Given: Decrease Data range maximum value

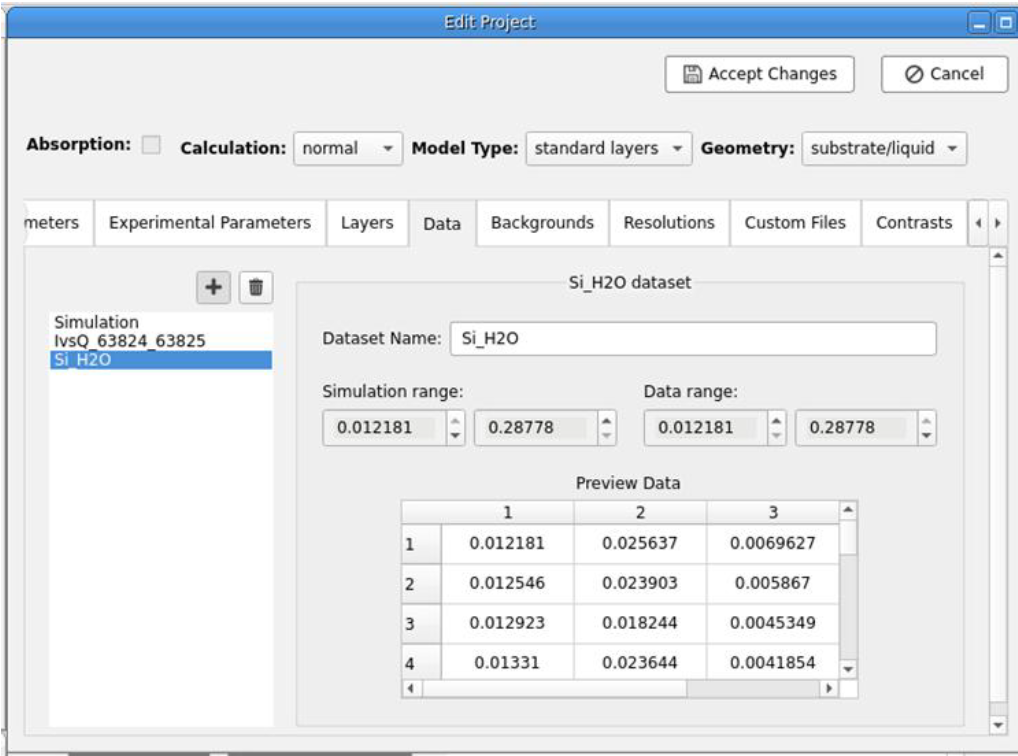Looking at the screenshot, I should [x=927, y=436].
